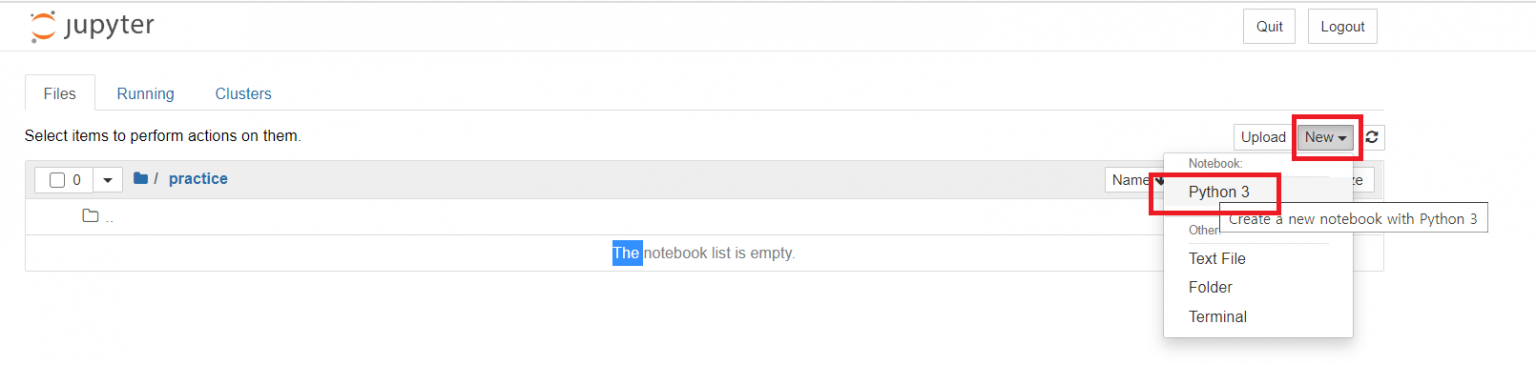Click the Jupyter logo

(91, 27)
